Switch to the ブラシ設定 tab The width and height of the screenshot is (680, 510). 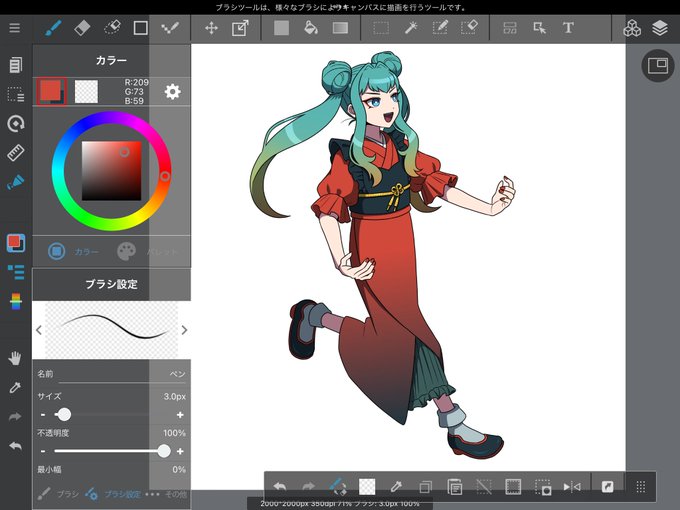pos(113,494)
